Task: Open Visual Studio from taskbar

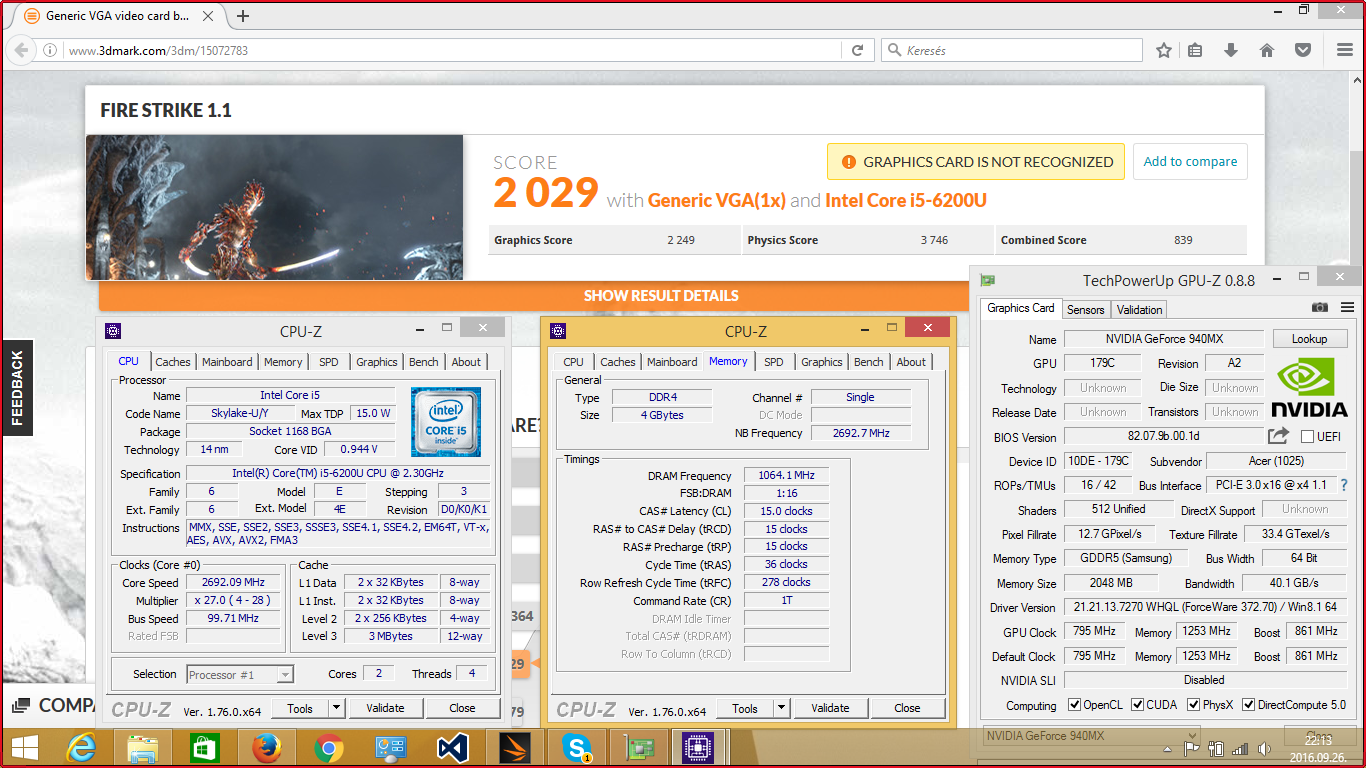Action: [x=452, y=747]
